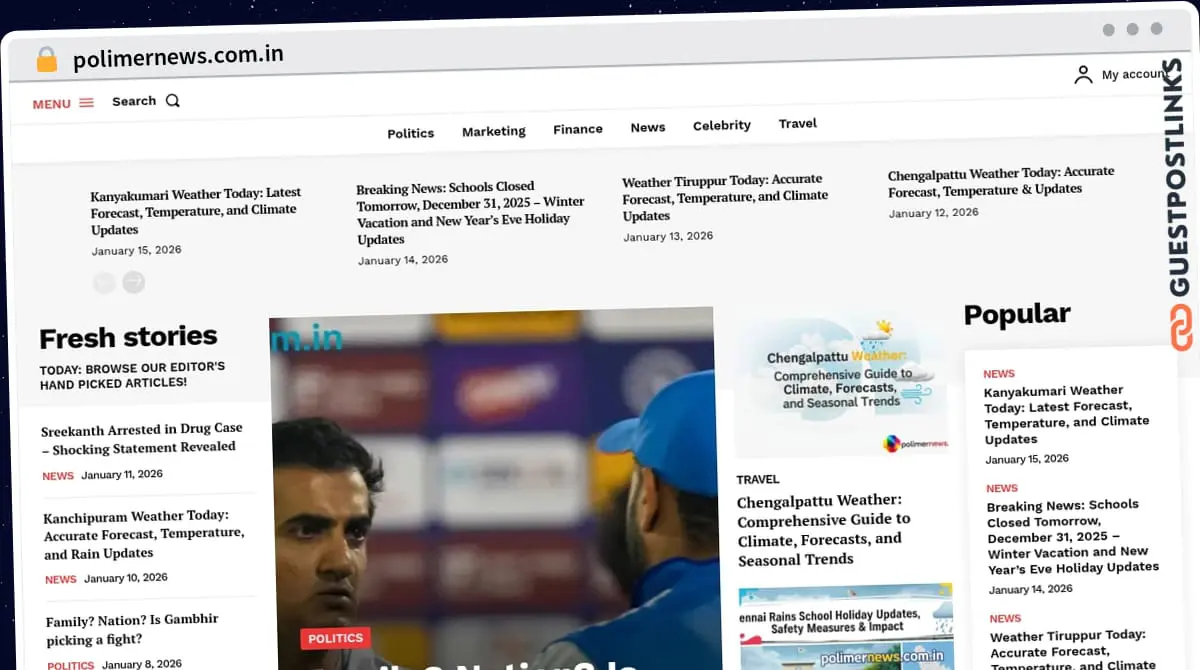The height and width of the screenshot is (670, 1200).
Task: Open Sreekanth Arrested in Drug Case story
Action: click(x=142, y=438)
